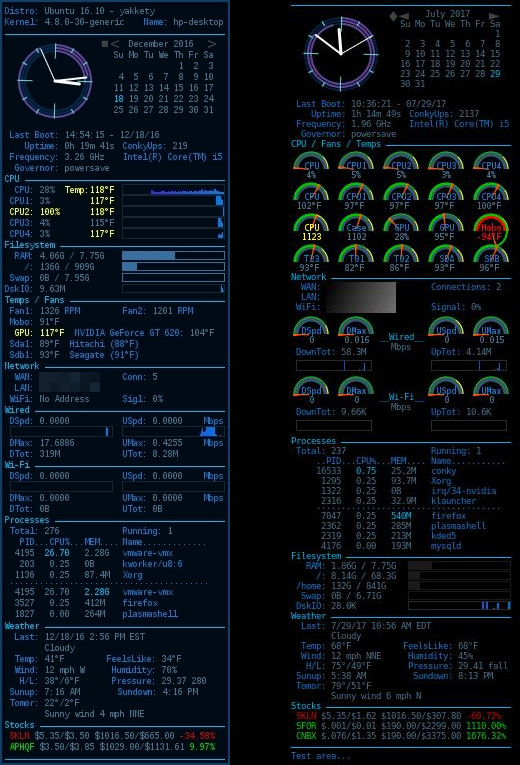Go to previous month from December 2016
This screenshot has height=765, width=520.
click(115, 44)
